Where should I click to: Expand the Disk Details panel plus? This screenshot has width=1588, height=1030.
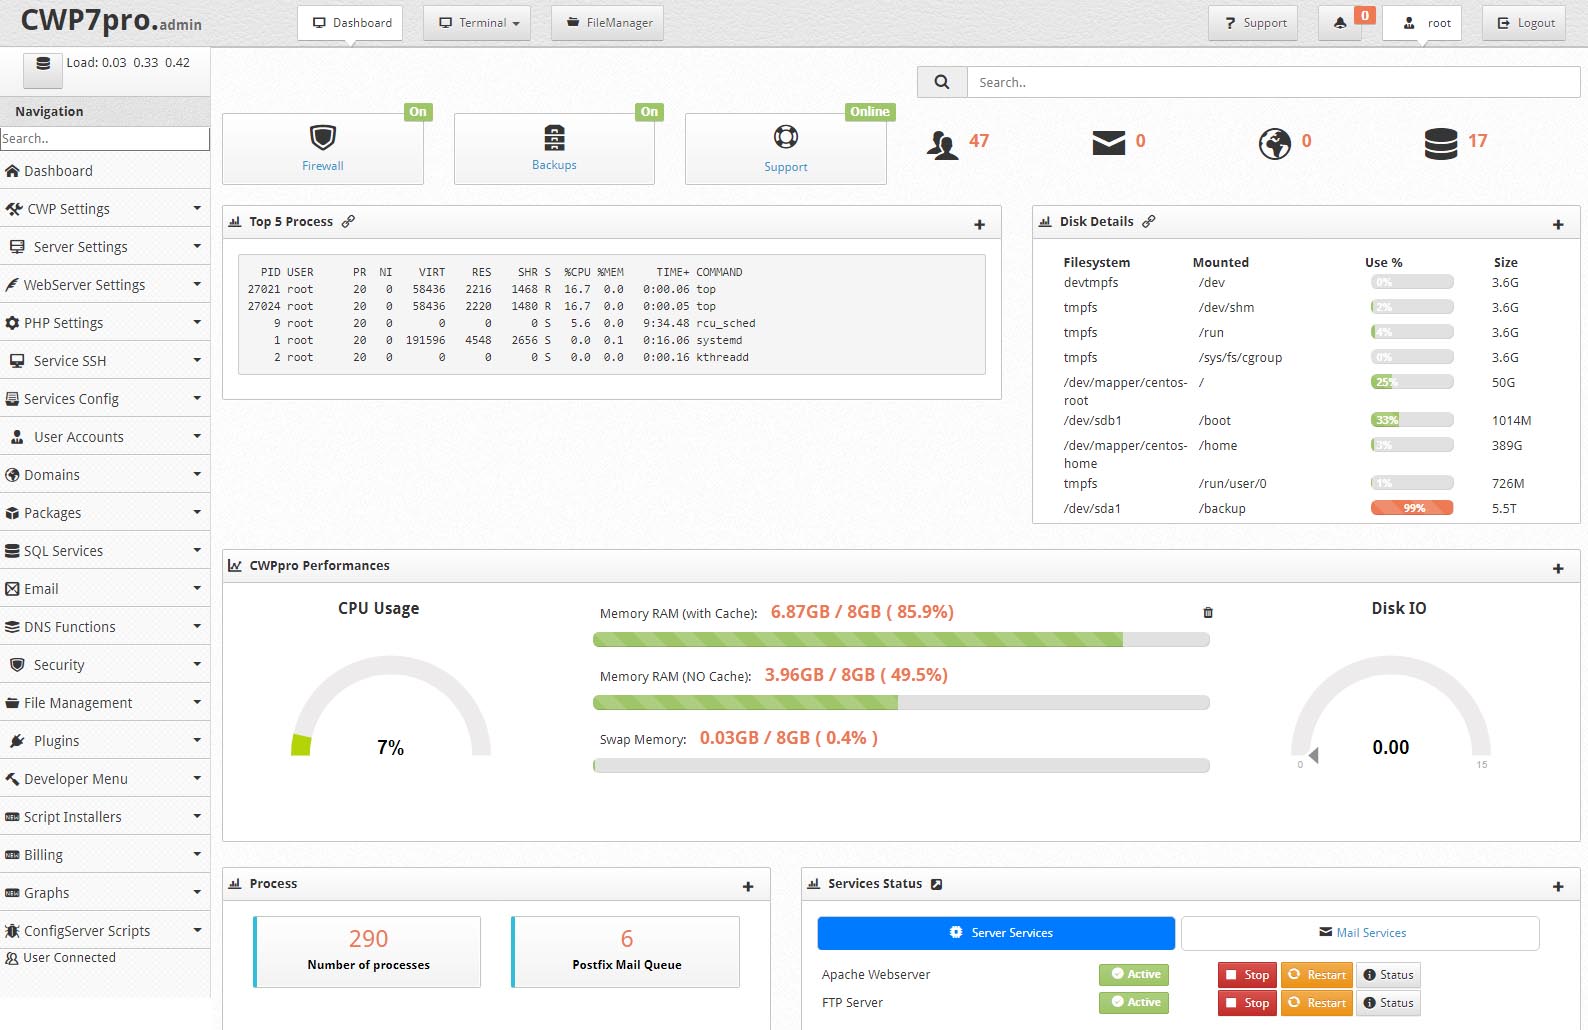coord(1558,225)
